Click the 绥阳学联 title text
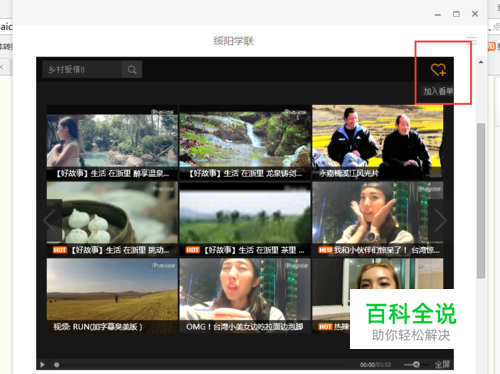This screenshot has height=374, width=500. pos(234,41)
